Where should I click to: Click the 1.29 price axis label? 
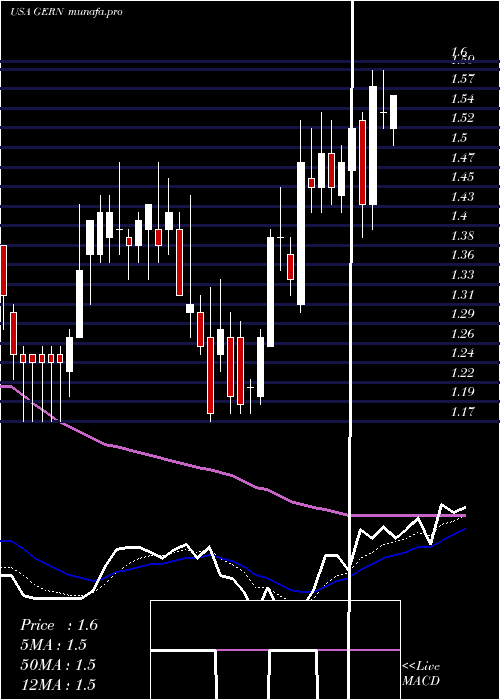pyautogui.click(x=462, y=313)
